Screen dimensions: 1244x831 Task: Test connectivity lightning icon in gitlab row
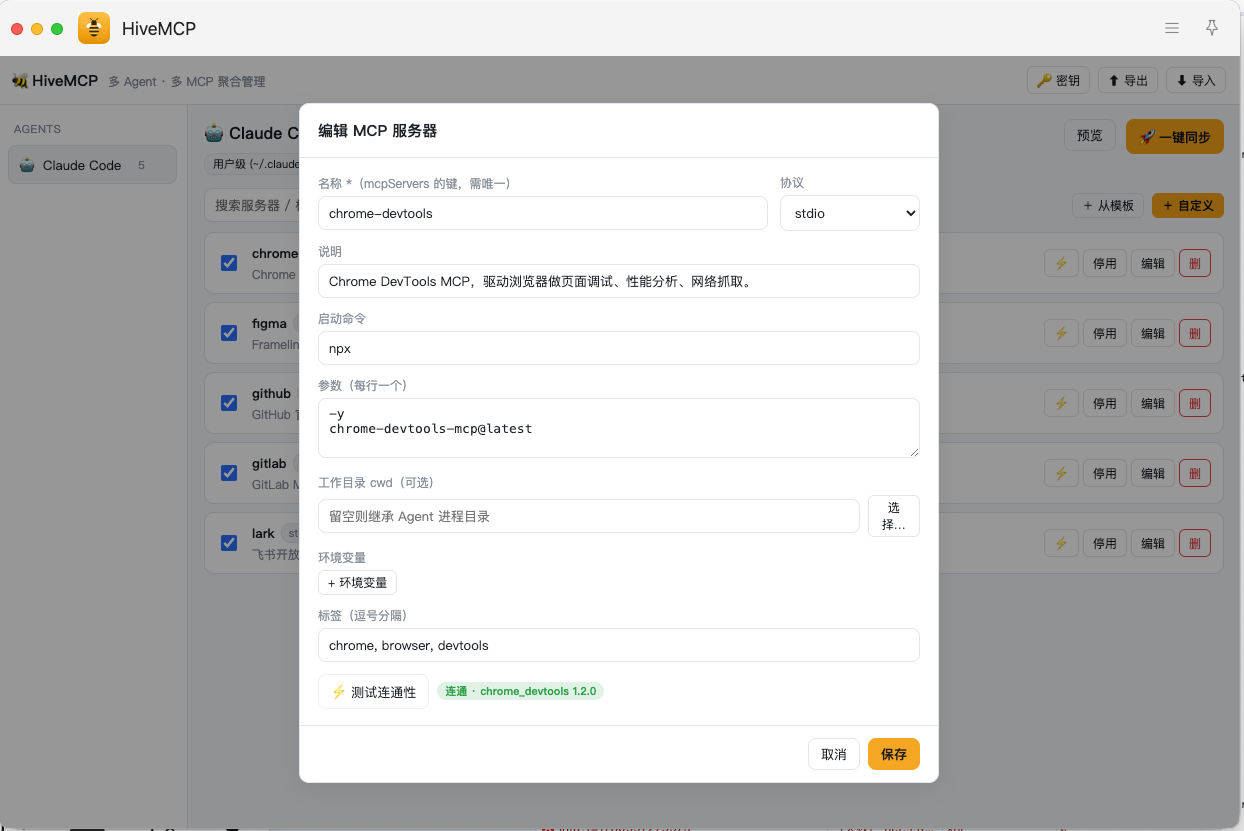tap(1061, 473)
